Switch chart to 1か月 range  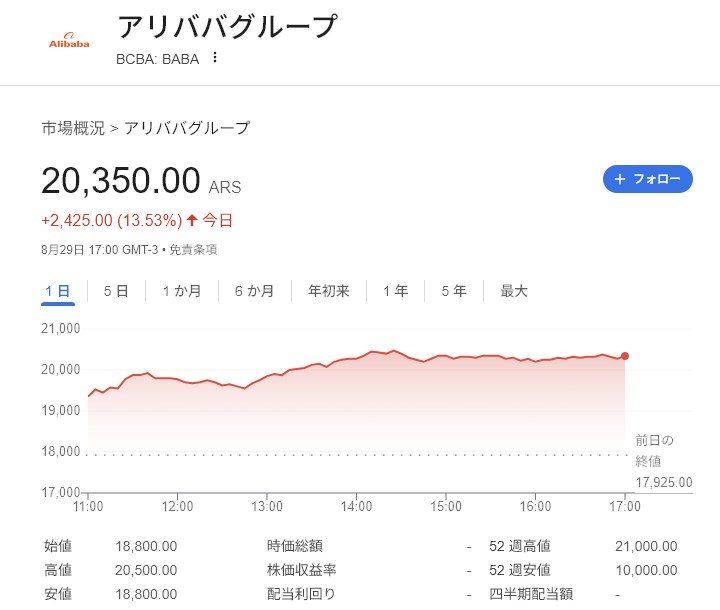pyautogui.click(x=182, y=291)
